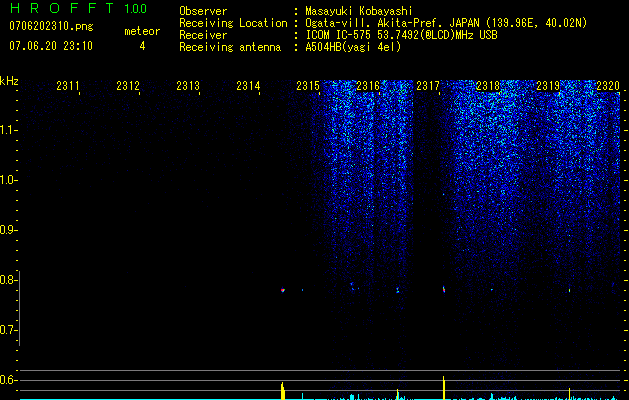Click the 2315 time marker

click(x=308, y=86)
